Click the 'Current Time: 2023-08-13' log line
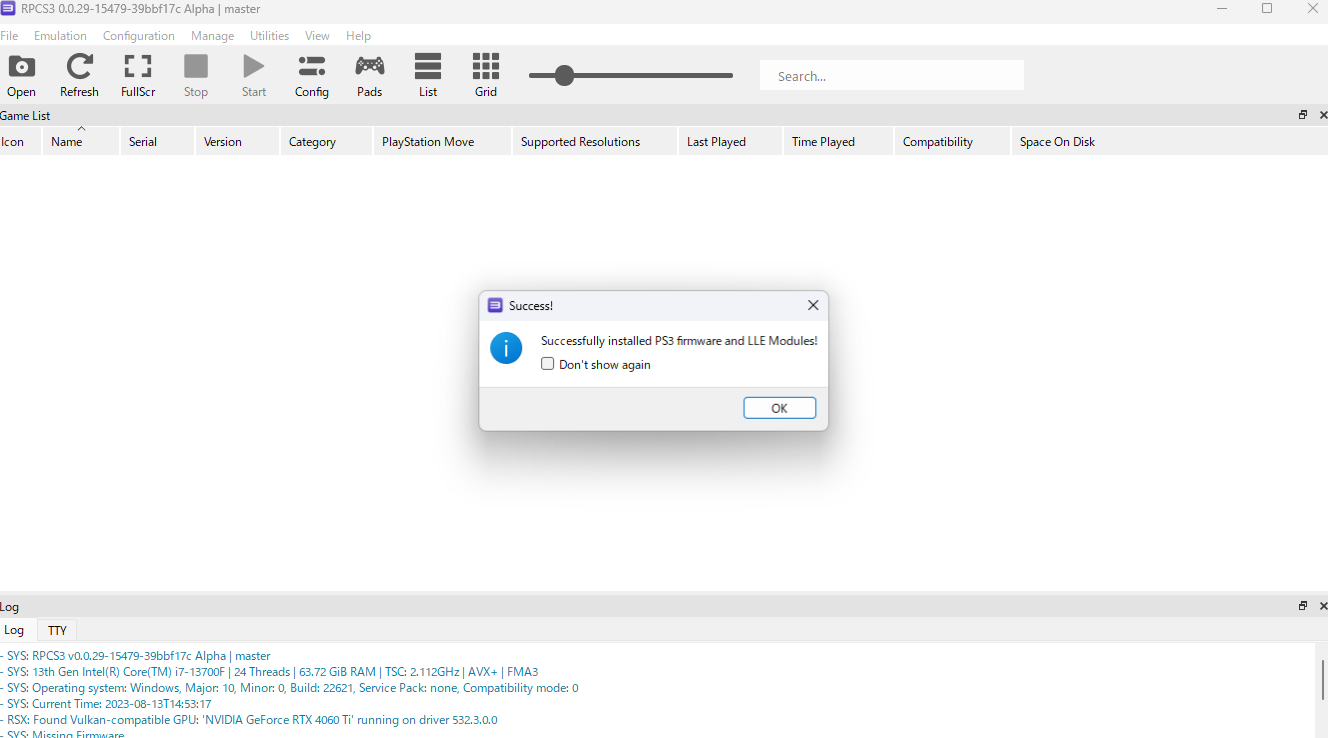The image size is (1328, 738). click(108, 704)
